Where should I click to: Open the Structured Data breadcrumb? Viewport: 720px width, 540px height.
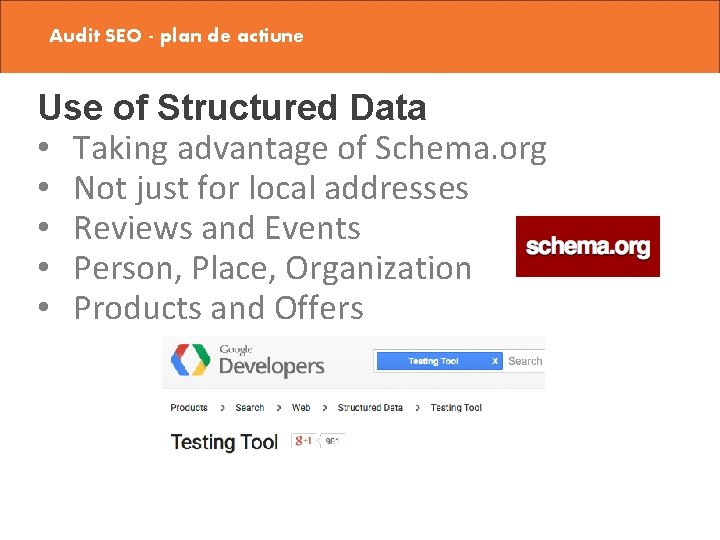[370, 407]
